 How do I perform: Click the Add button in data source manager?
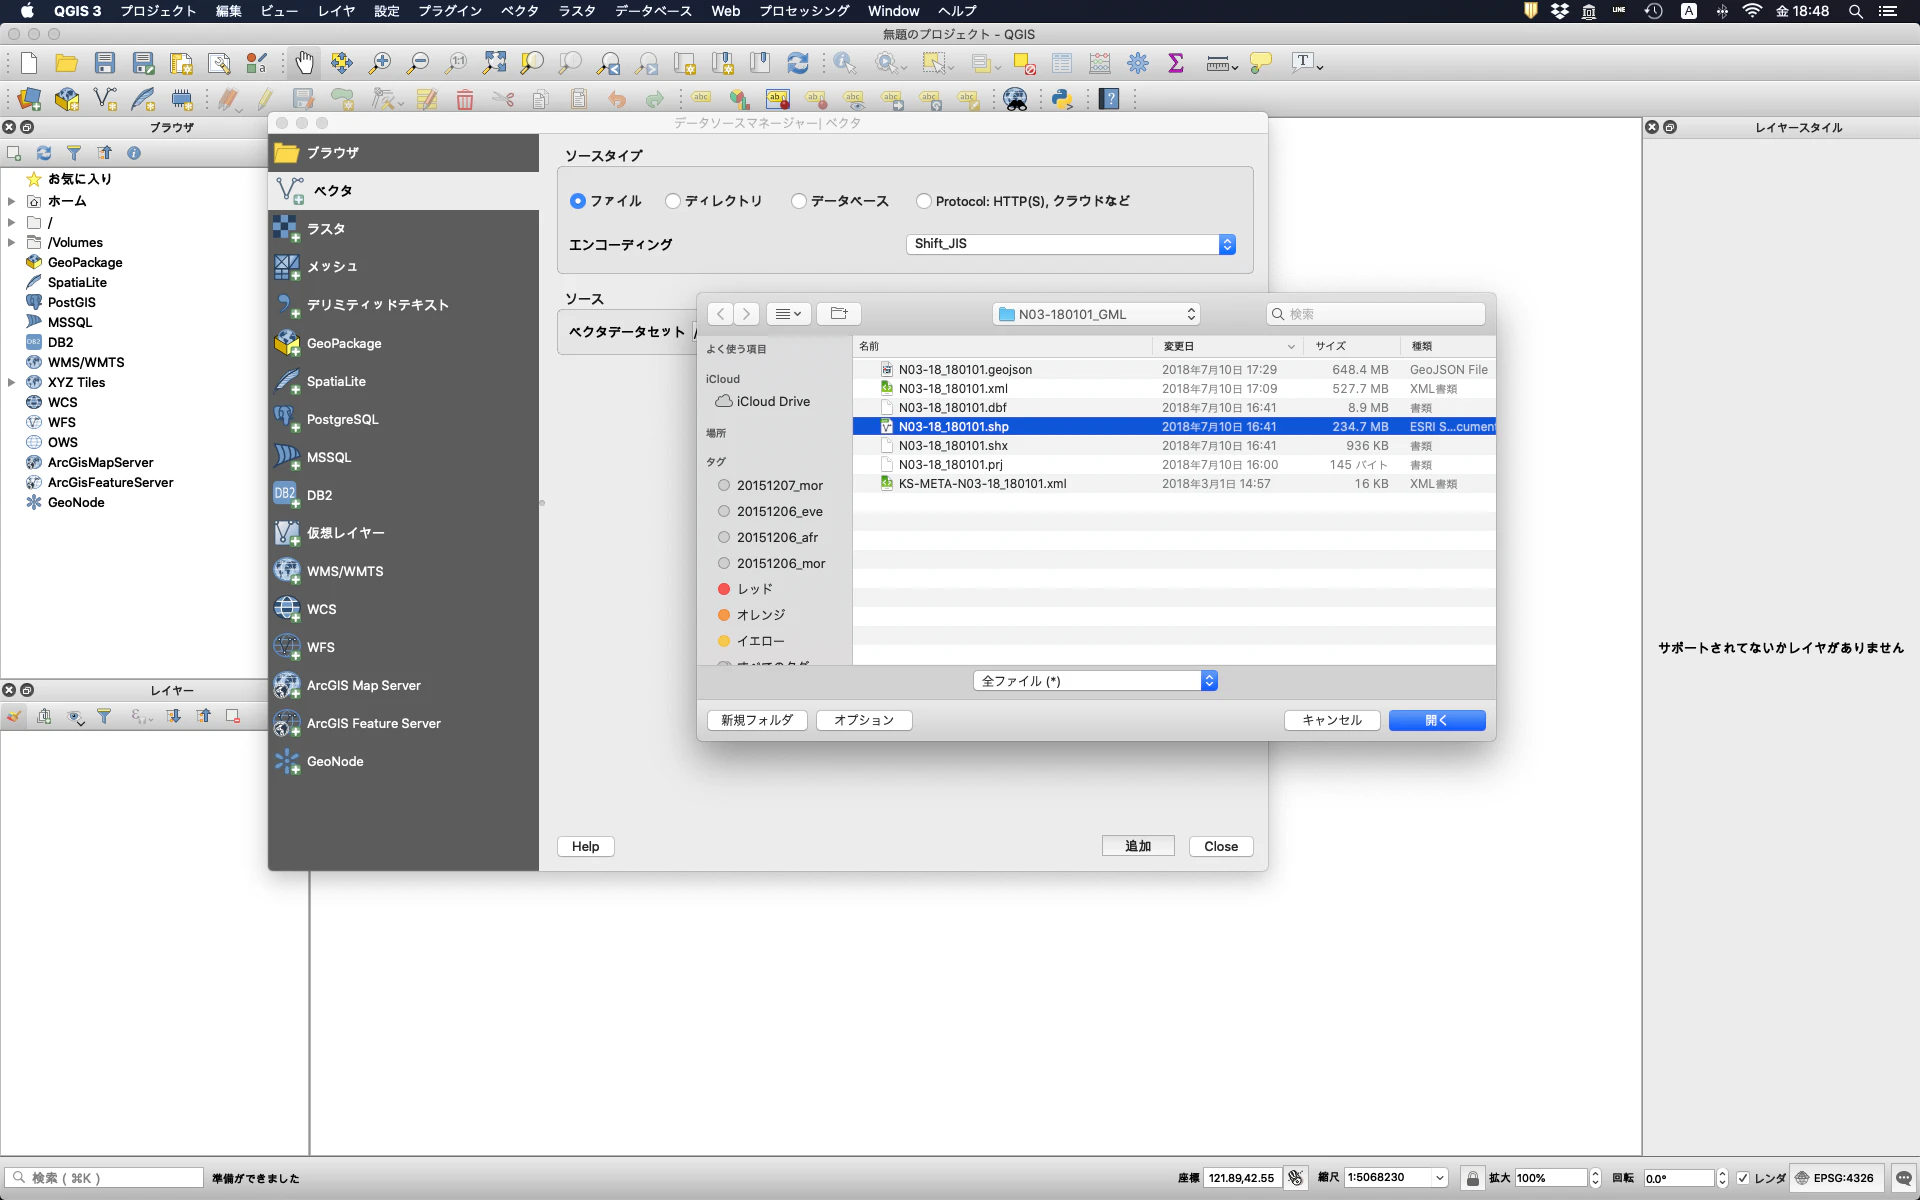[x=1137, y=846]
